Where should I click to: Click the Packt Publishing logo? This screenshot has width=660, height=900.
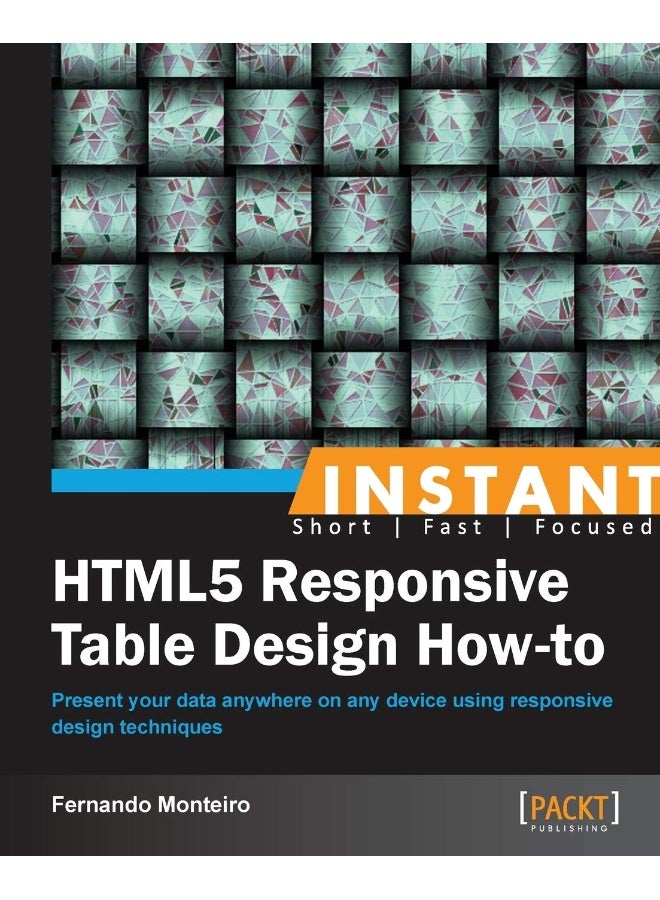569,812
